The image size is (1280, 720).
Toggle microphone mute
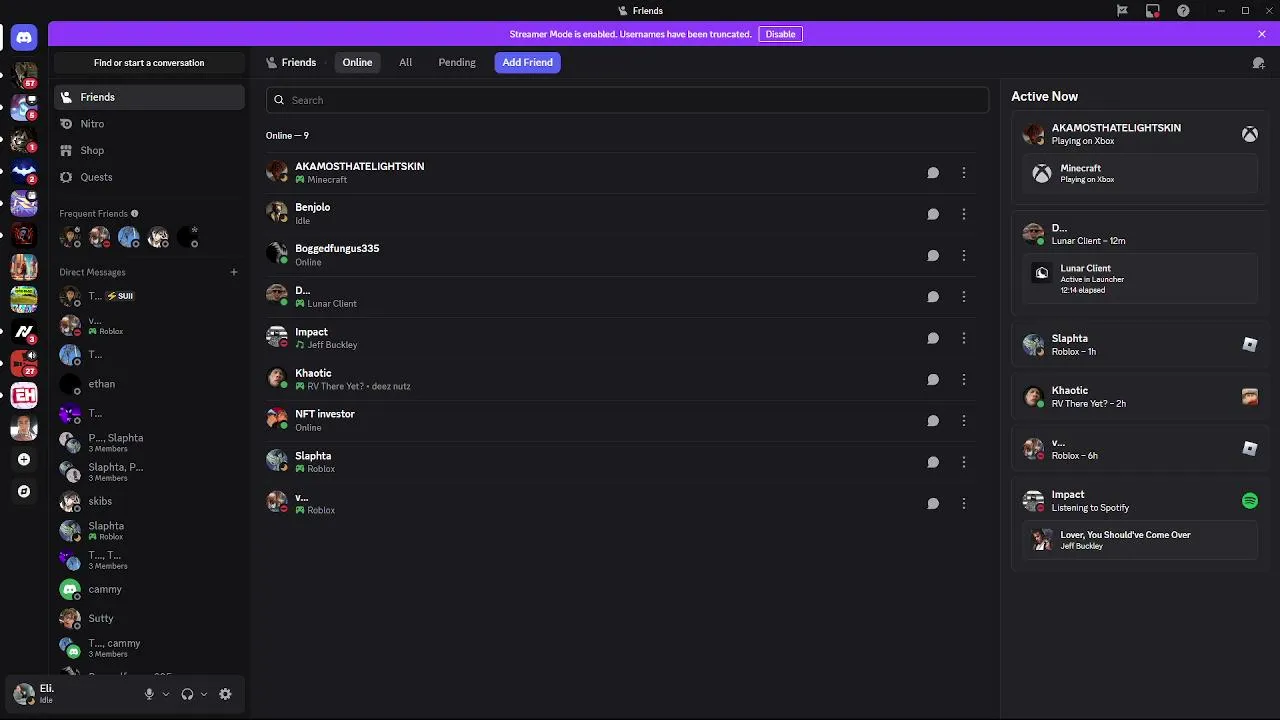point(149,694)
